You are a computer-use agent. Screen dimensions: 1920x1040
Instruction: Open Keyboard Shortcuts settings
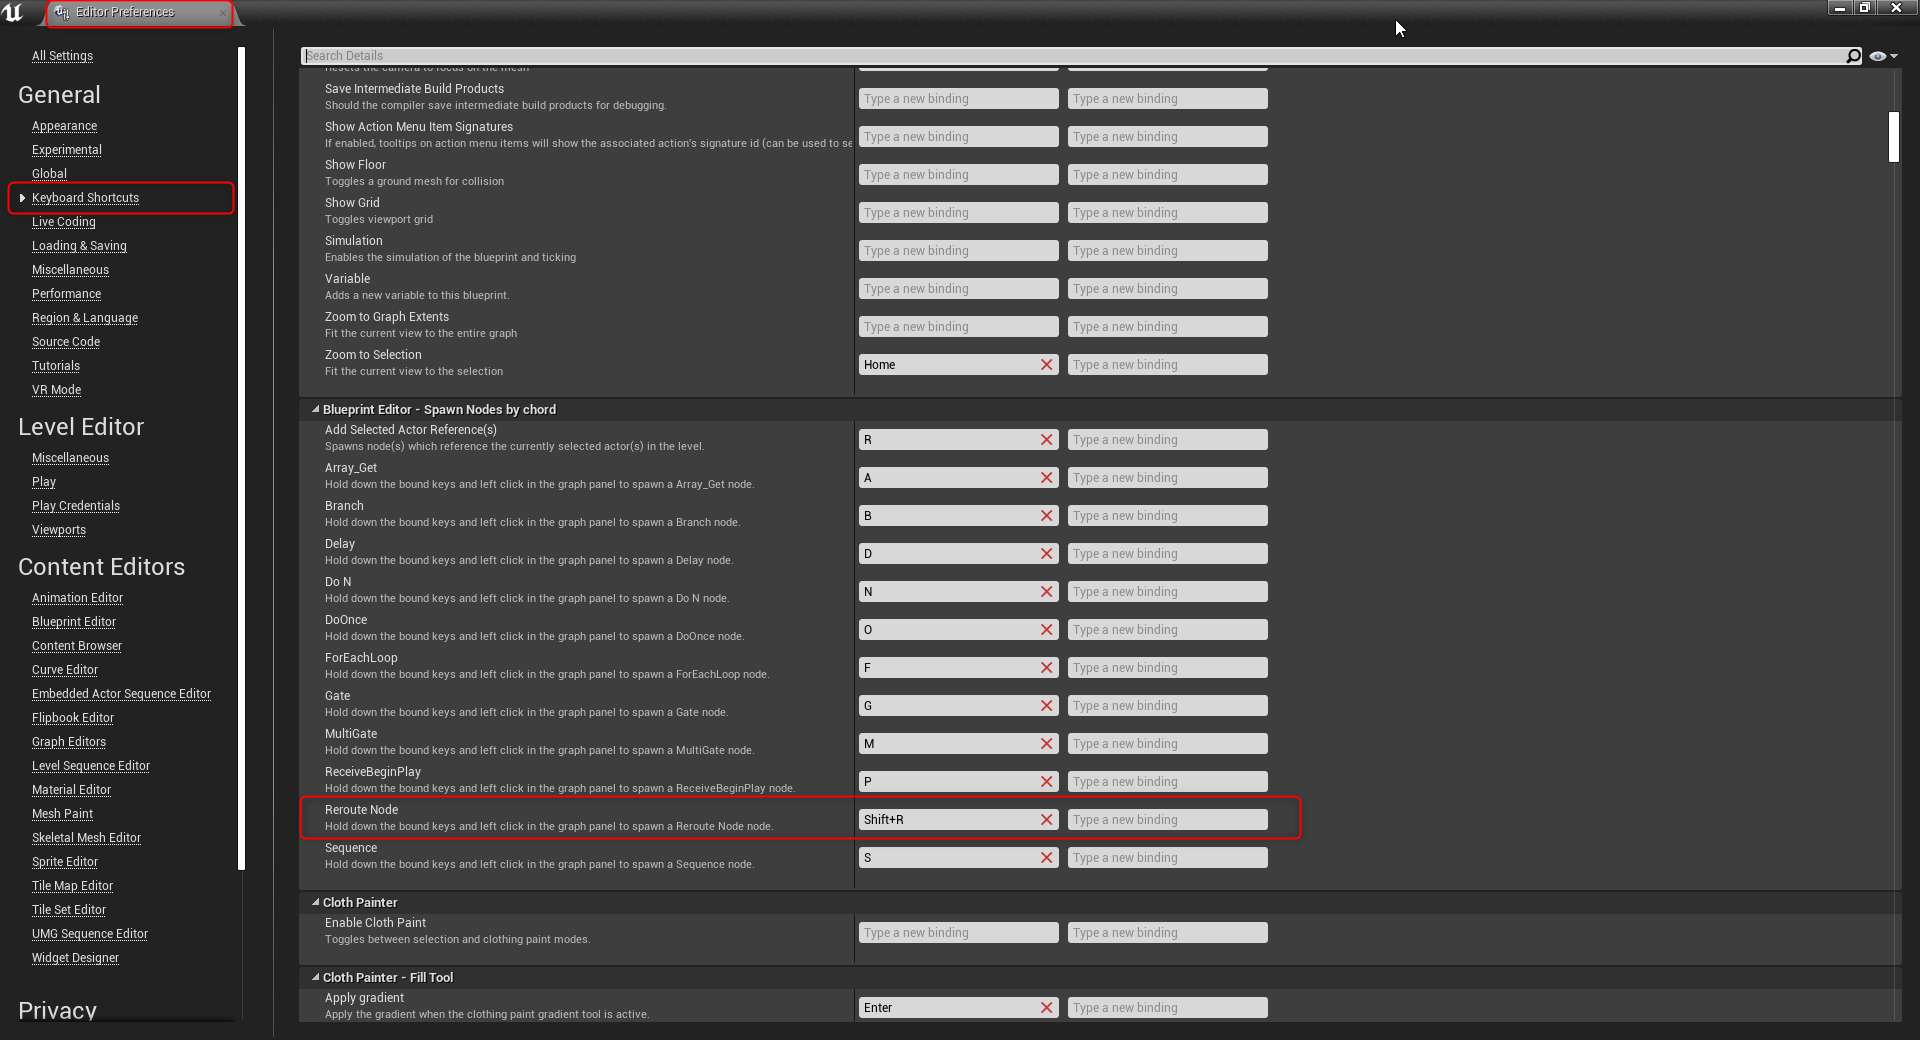tap(85, 198)
